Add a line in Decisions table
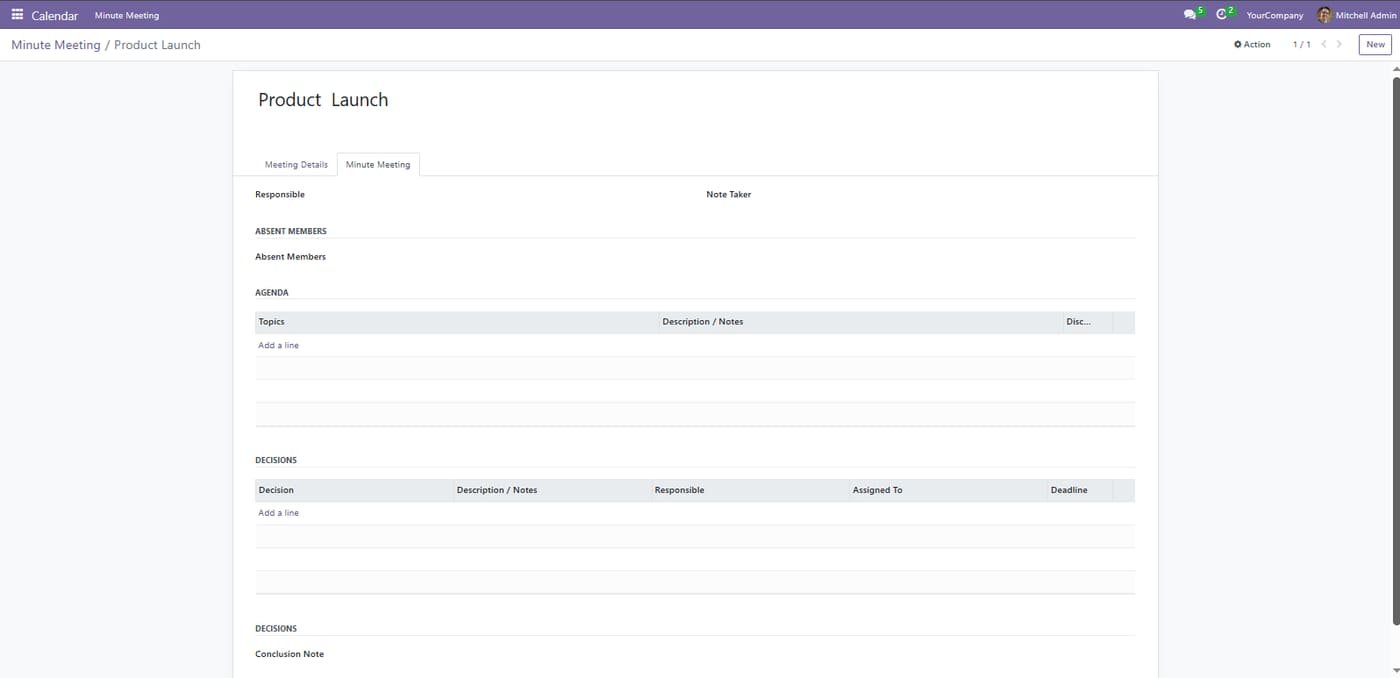This screenshot has width=1400, height=678. [278, 513]
